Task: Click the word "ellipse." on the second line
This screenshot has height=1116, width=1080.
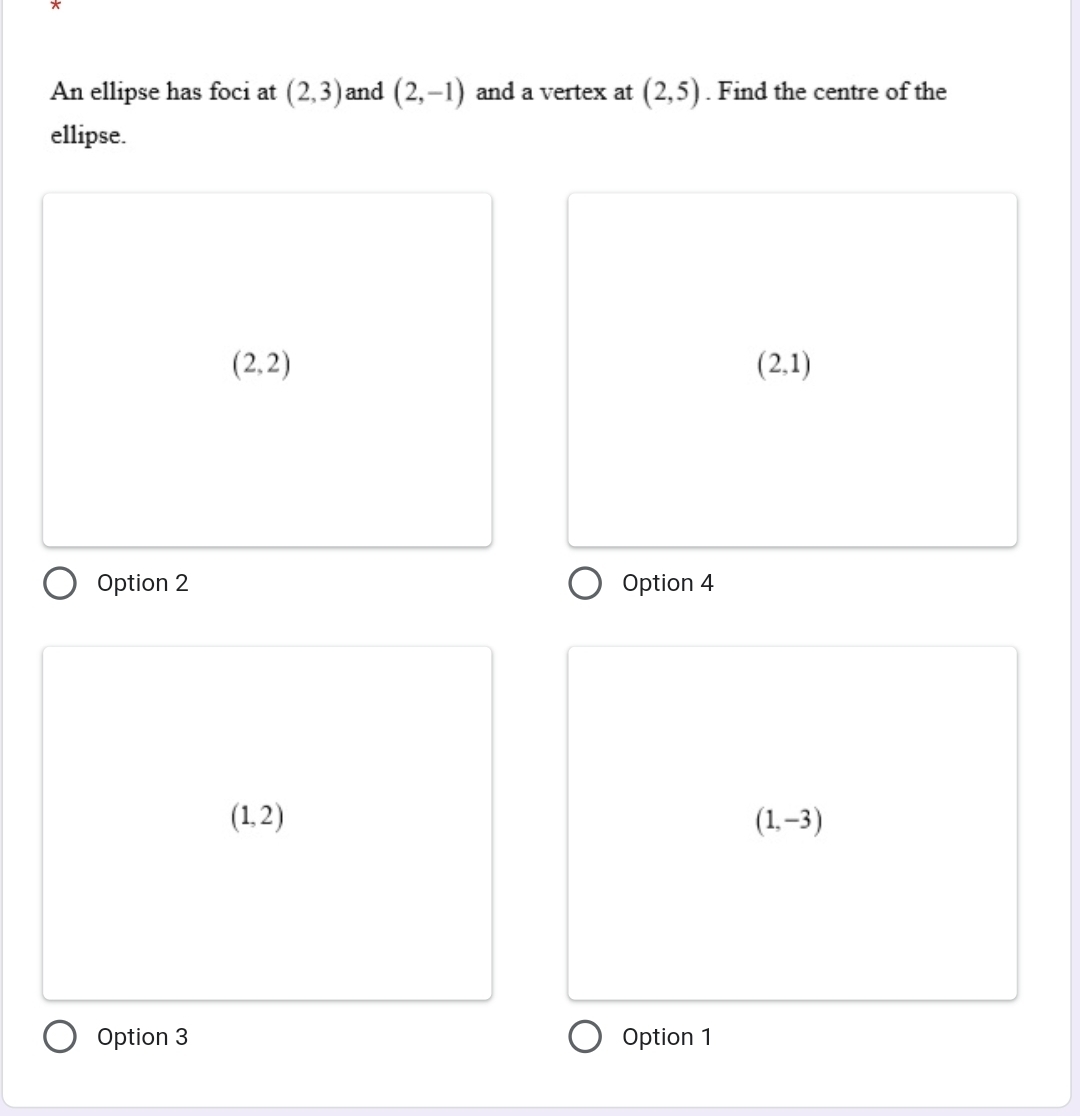Action: (89, 136)
